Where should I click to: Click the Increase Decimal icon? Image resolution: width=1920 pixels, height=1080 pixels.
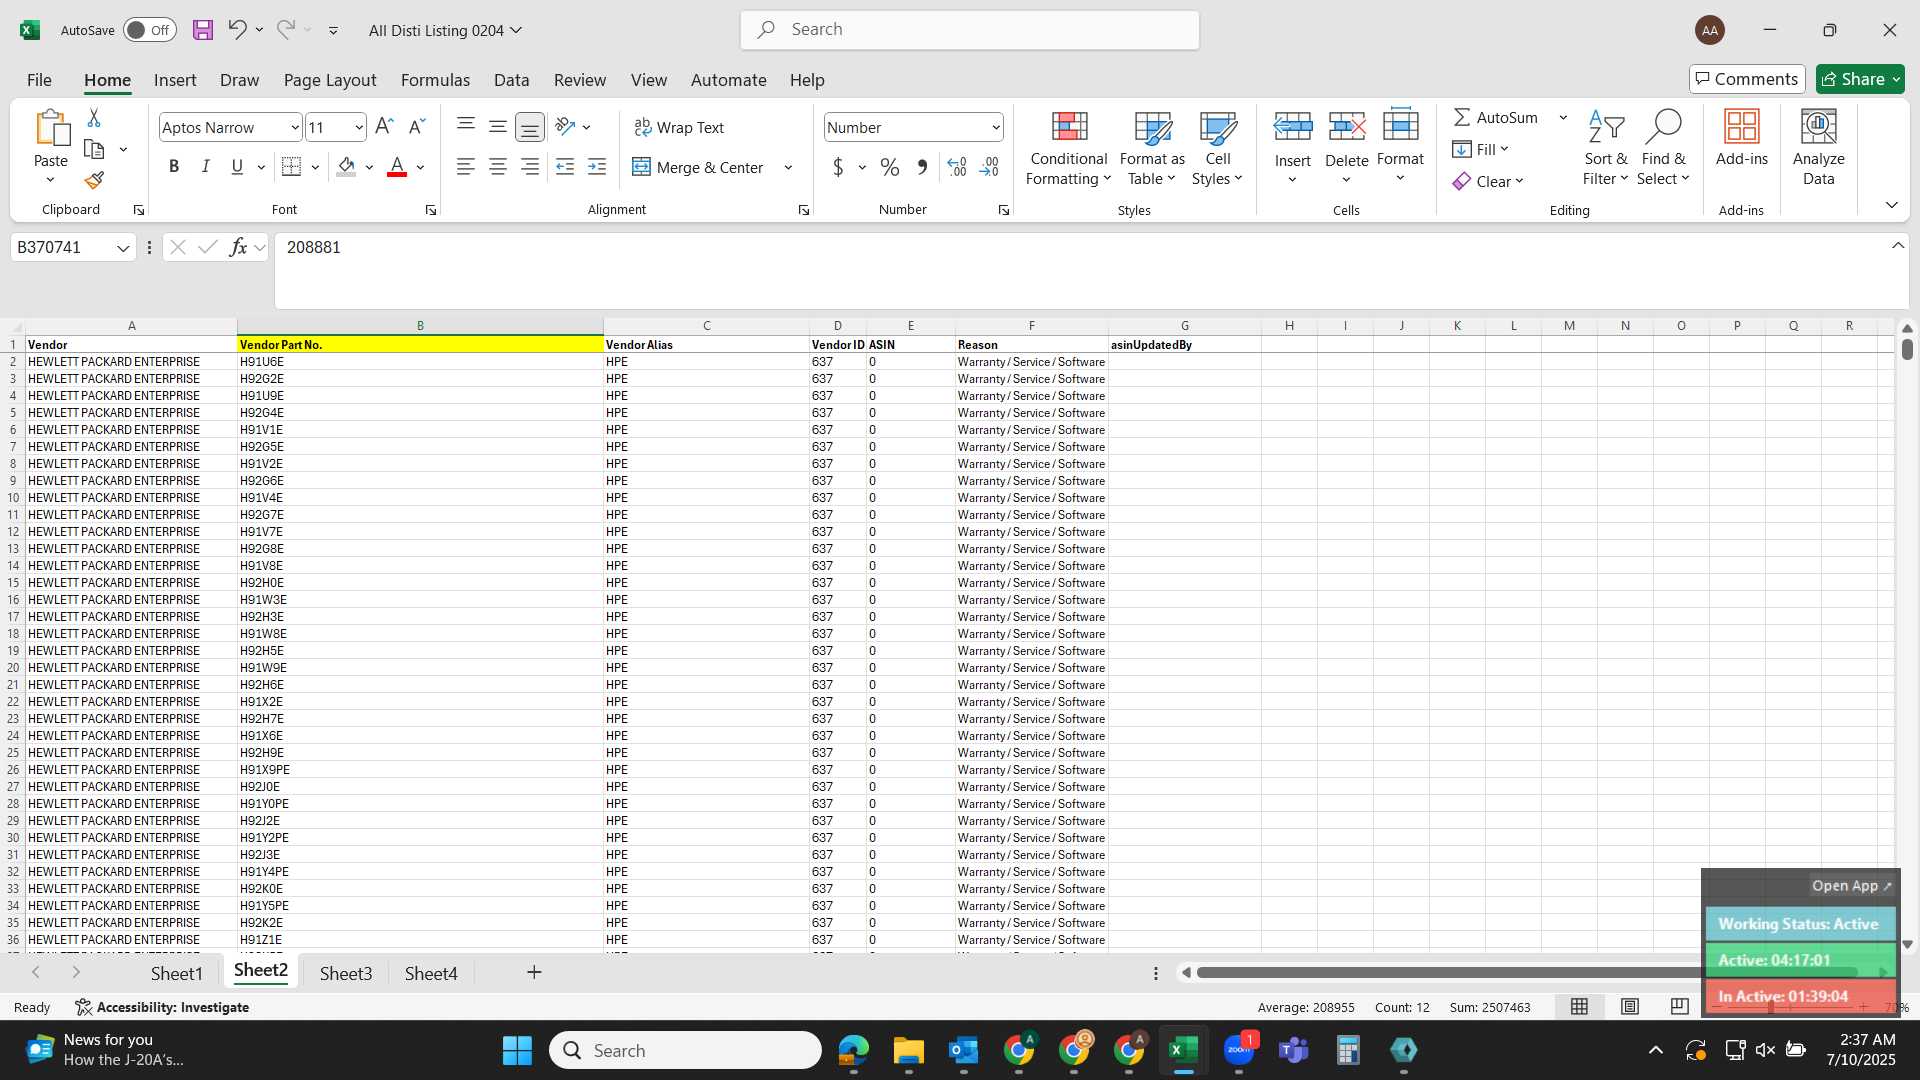(x=957, y=167)
